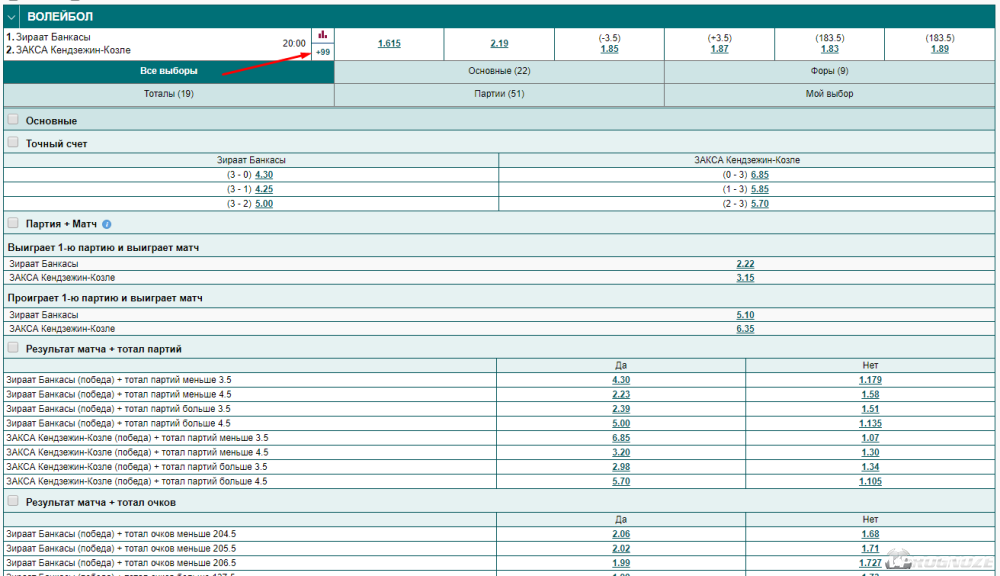Switch to the Все выборы tab
The image size is (1000, 576).
[168, 71]
